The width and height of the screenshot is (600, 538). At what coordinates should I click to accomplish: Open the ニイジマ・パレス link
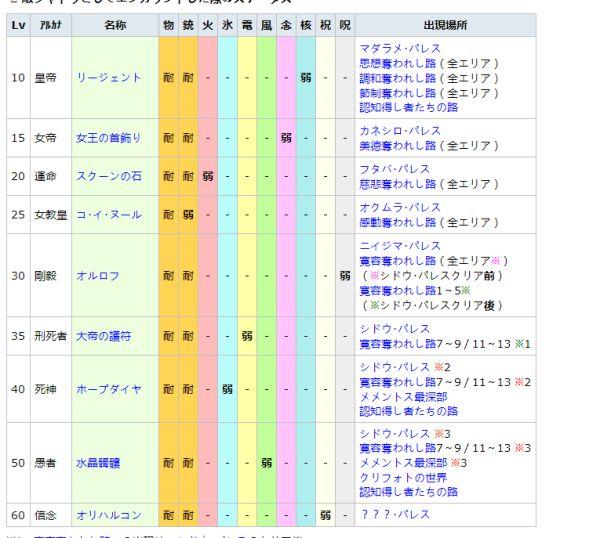tap(400, 246)
